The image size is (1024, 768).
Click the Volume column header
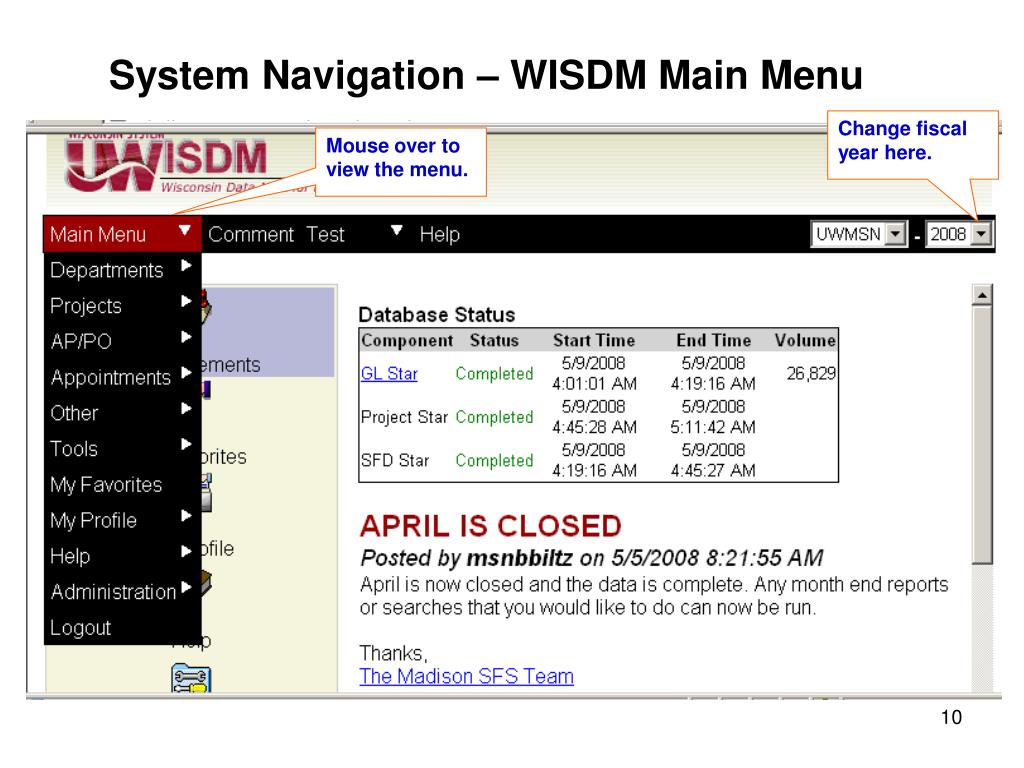(805, 340)
